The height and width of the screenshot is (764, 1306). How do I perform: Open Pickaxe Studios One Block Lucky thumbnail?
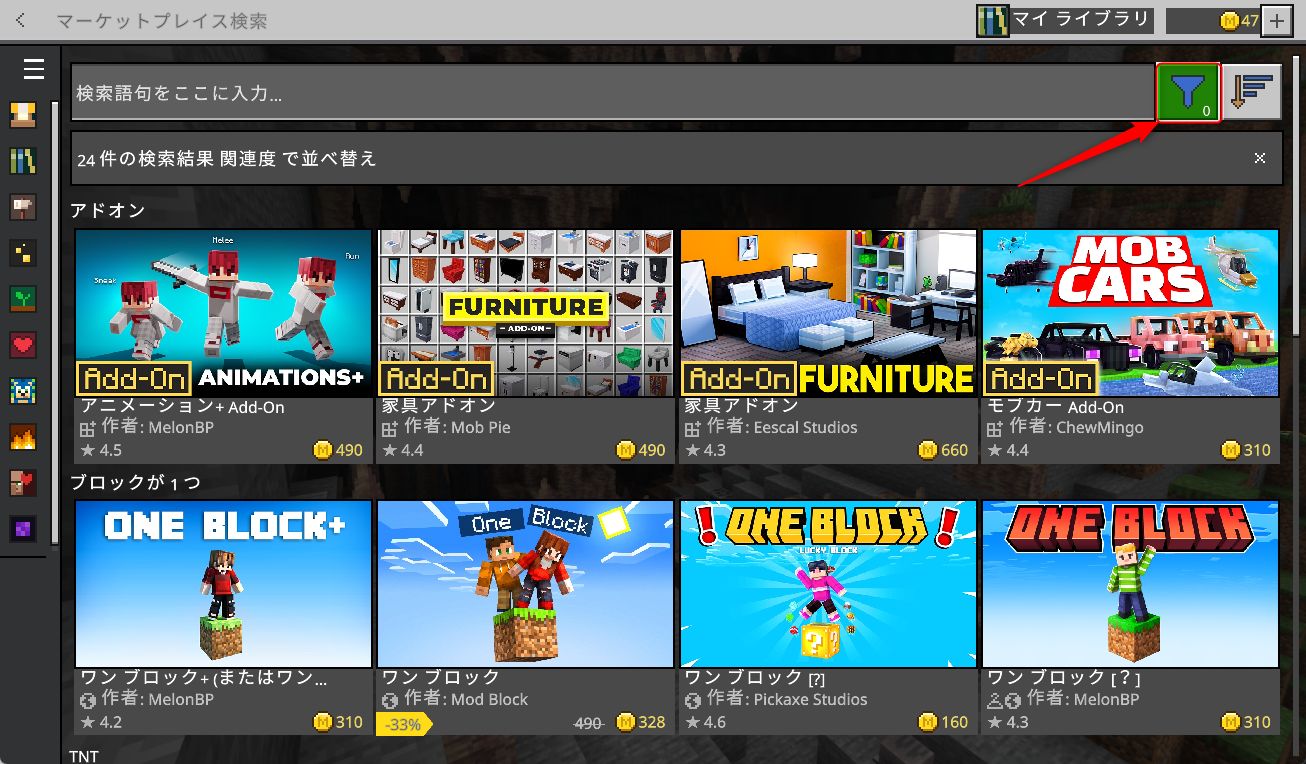coord(828,584)
